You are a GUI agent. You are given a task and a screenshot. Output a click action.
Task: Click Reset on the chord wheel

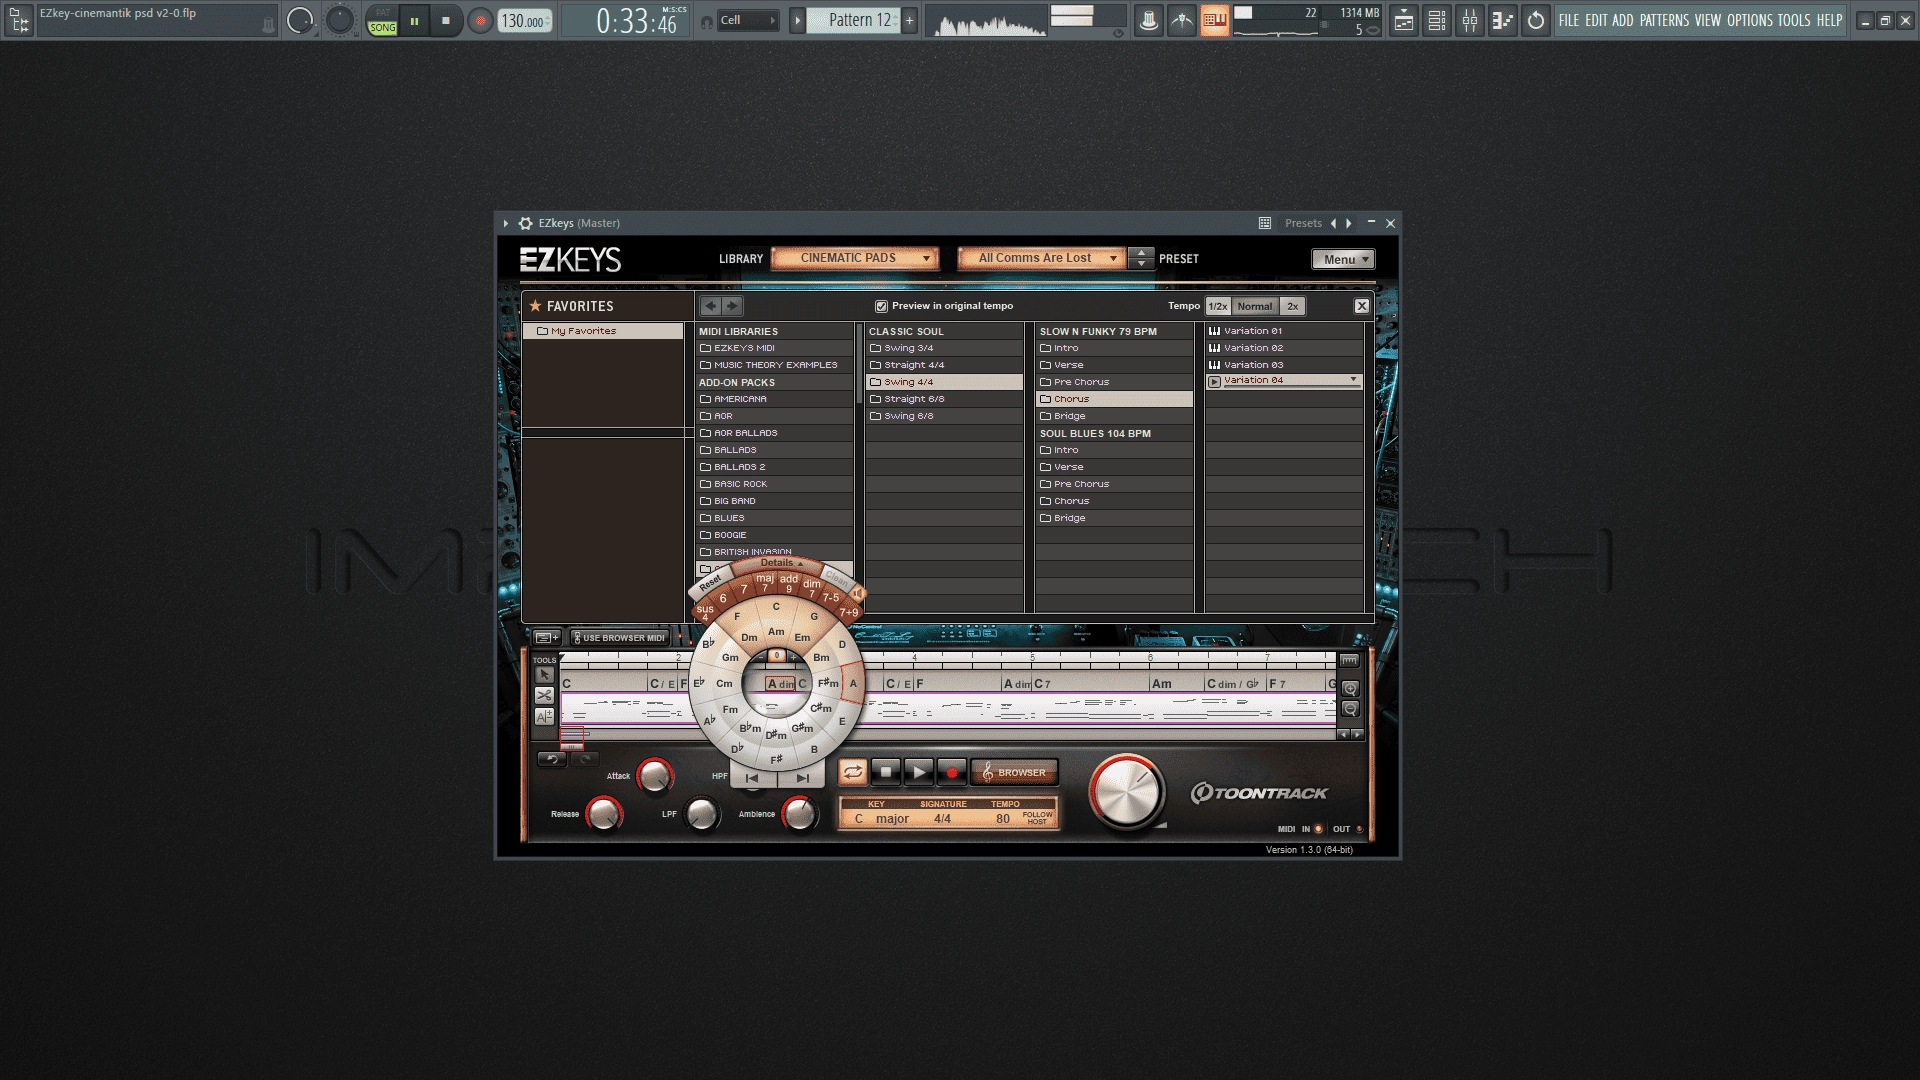click(710, 584)
